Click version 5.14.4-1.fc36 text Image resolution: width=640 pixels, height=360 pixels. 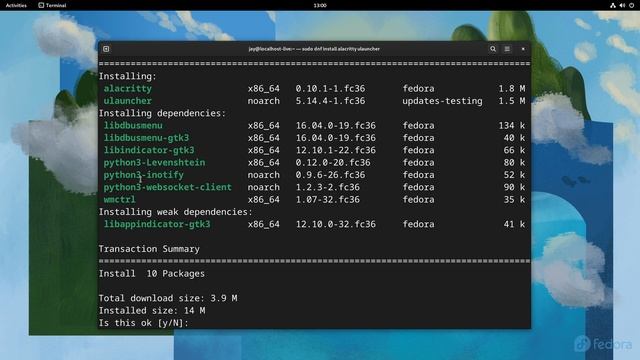click(330, 101)
